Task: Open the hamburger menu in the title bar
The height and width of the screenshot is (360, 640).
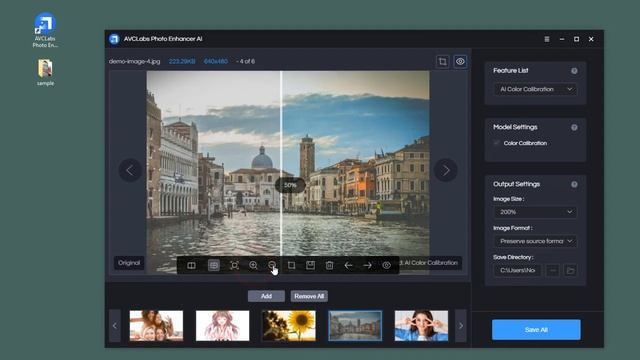Action: click(x=547, y=39)
